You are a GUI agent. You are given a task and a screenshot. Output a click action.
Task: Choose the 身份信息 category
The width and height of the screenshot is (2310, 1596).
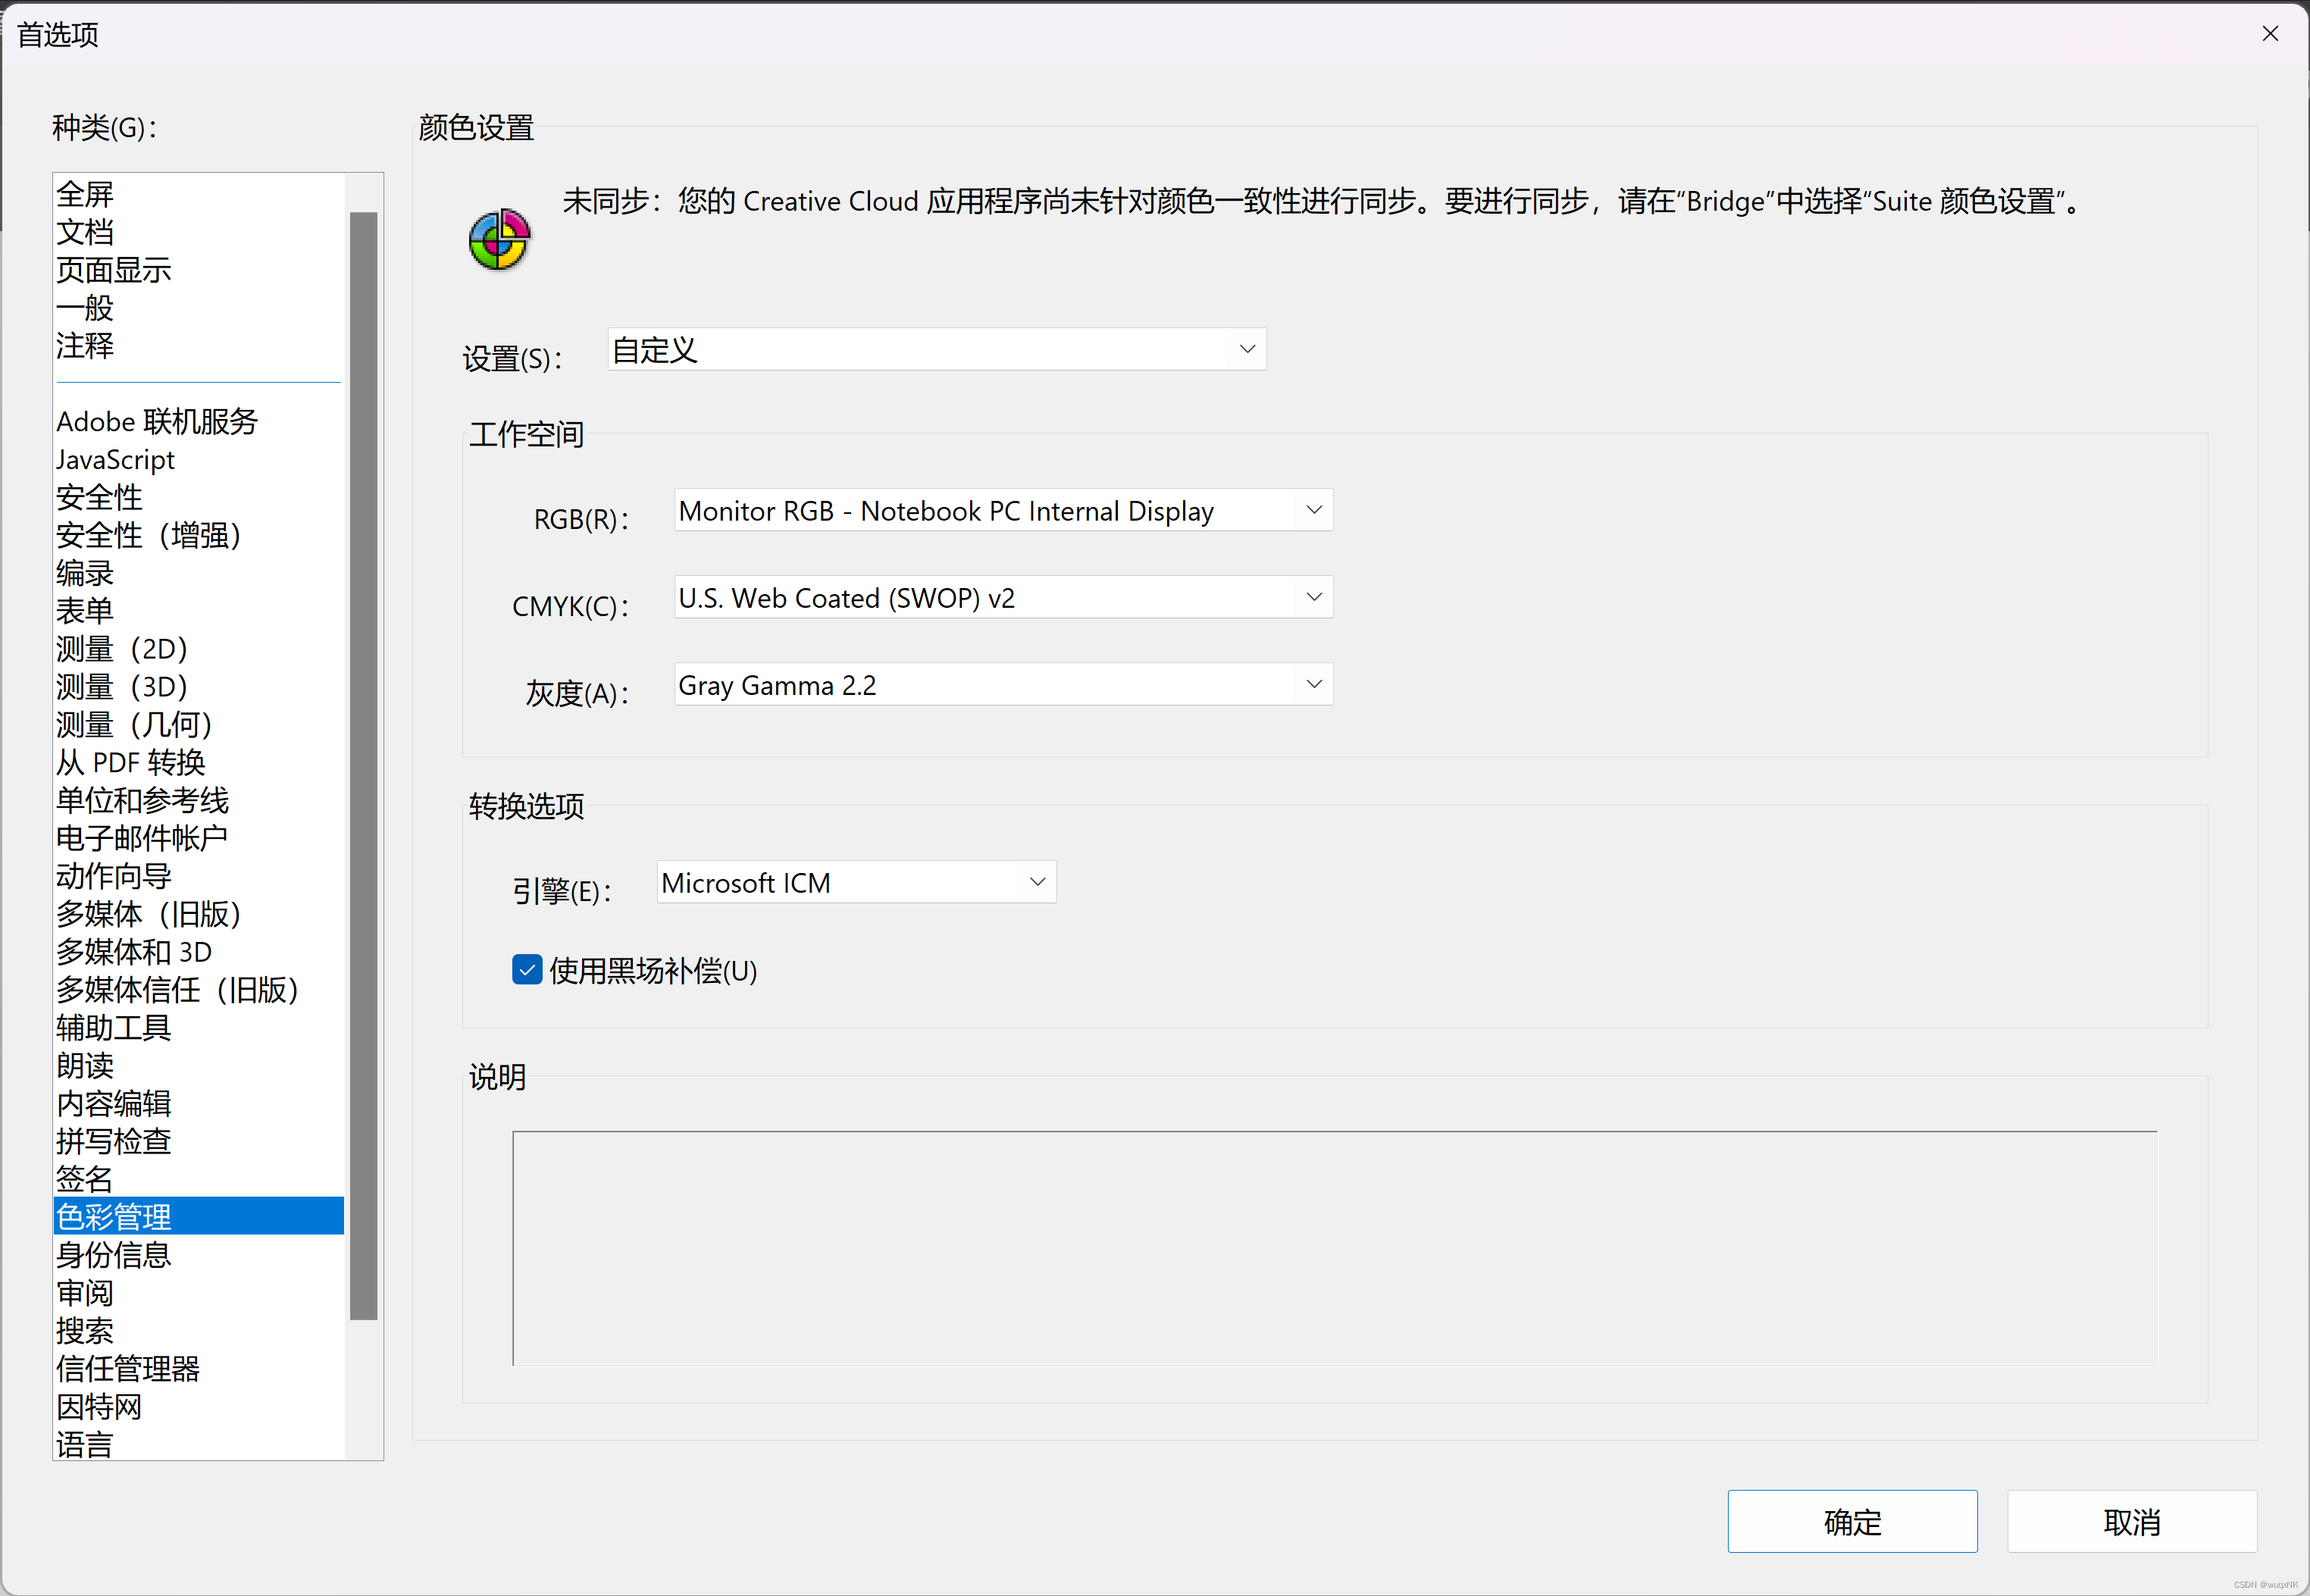(113, 1255)
